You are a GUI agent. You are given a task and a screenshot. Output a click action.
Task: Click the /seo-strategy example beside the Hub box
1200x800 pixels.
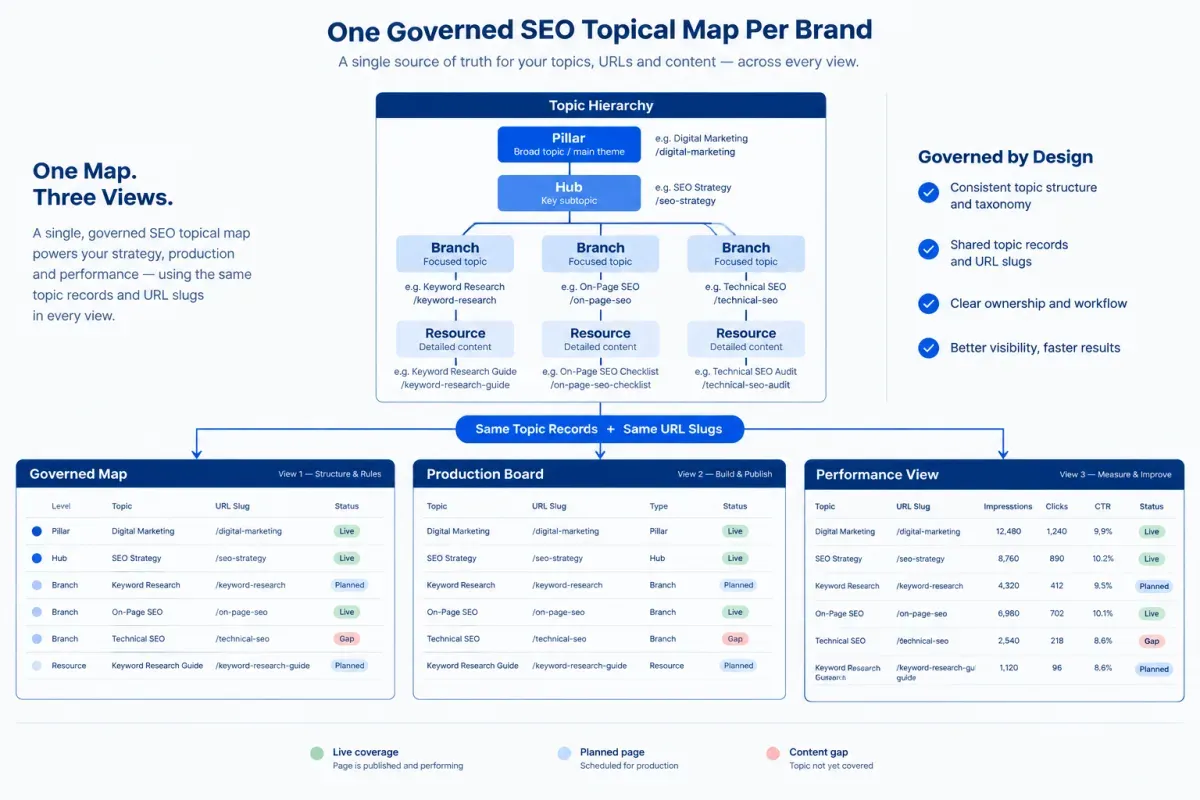pos(685,200)
